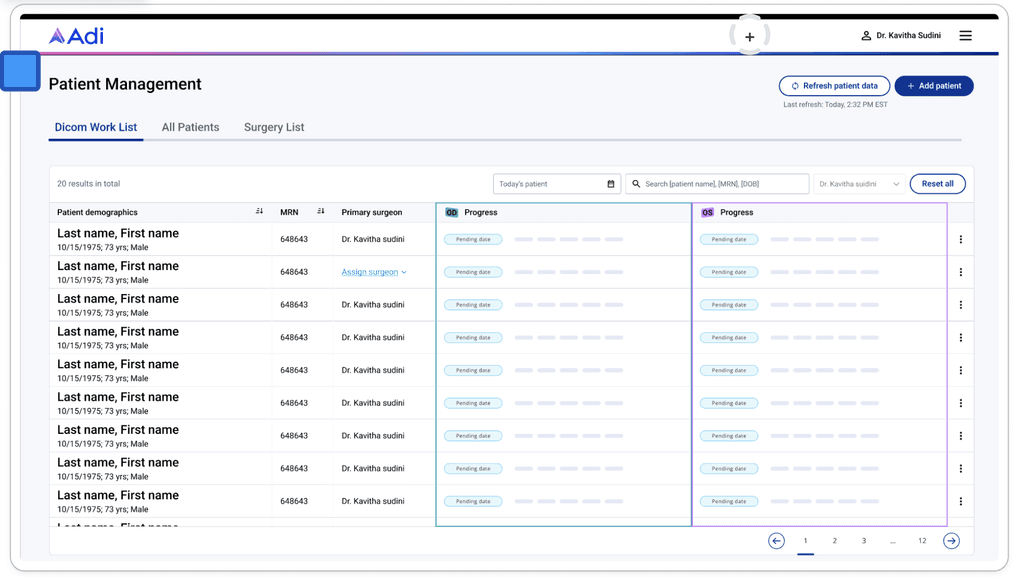The width and height of the screenshot is (1024, 583).
Task: Expand the Assign surgeon dropdown
Action: tap(374, 272)
